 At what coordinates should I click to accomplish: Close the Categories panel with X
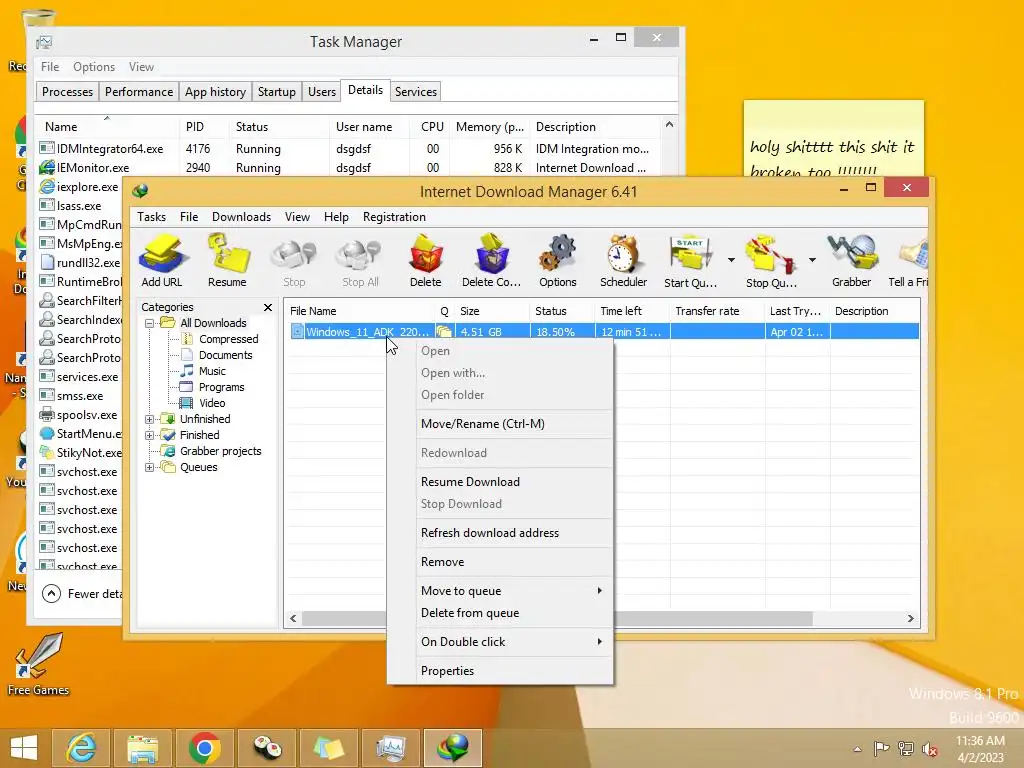(268, 307)
